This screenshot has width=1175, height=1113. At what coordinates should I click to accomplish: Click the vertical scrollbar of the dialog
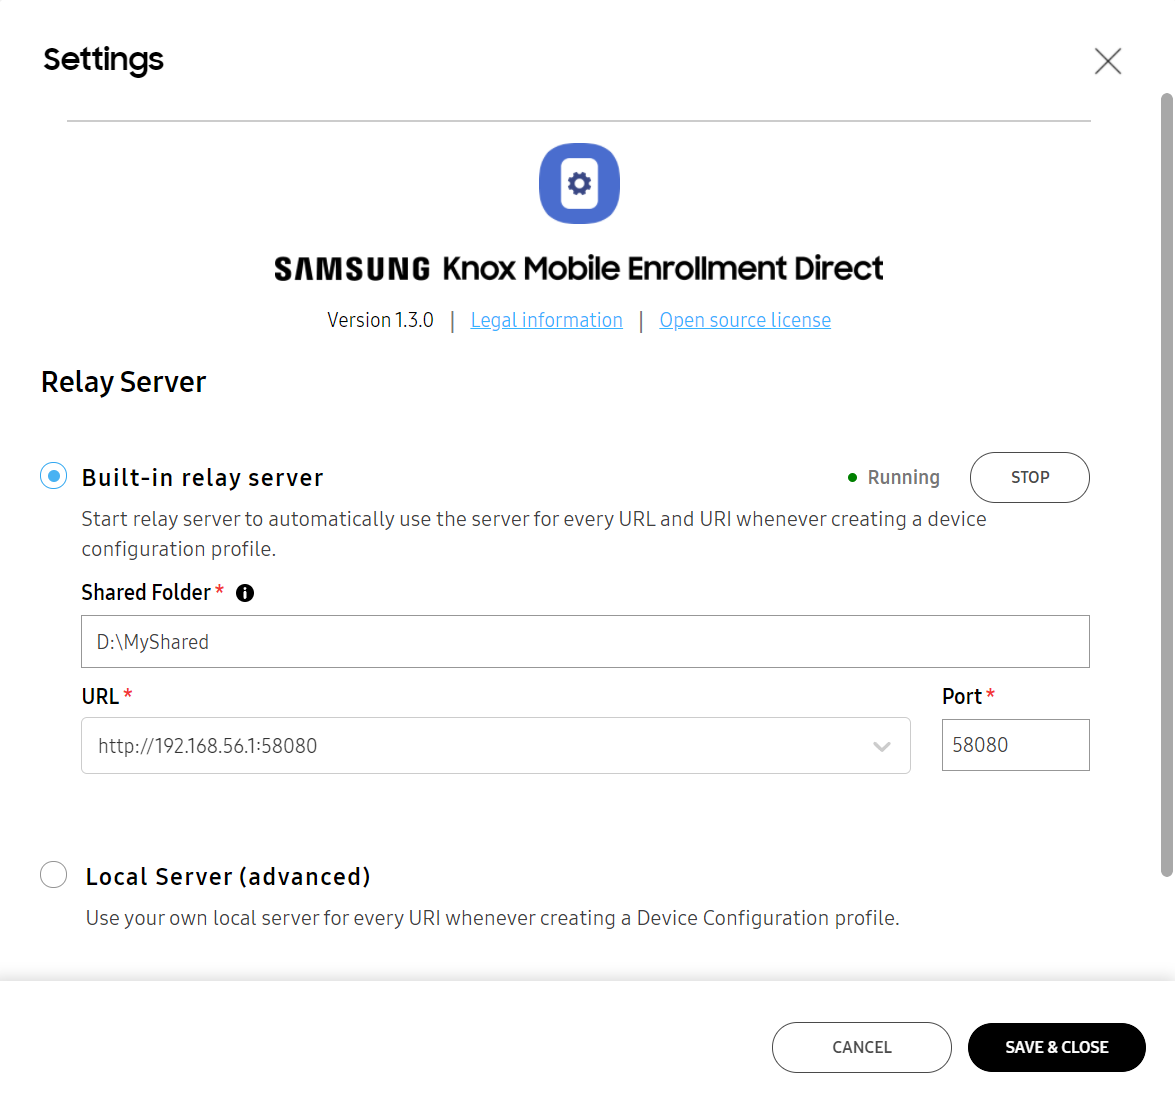(x=1166, y=484)
